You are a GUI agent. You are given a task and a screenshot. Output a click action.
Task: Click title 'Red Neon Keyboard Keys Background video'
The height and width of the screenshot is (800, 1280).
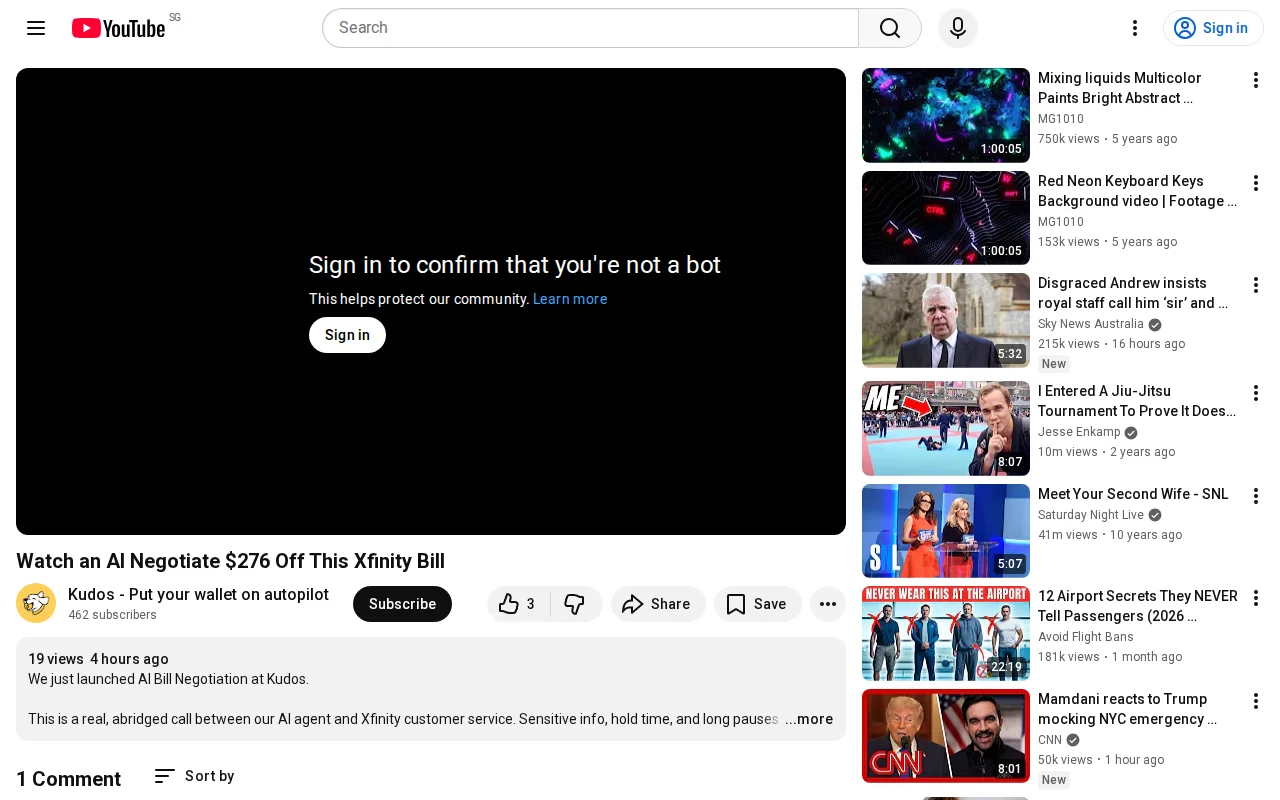click(x=1137, y=191)
